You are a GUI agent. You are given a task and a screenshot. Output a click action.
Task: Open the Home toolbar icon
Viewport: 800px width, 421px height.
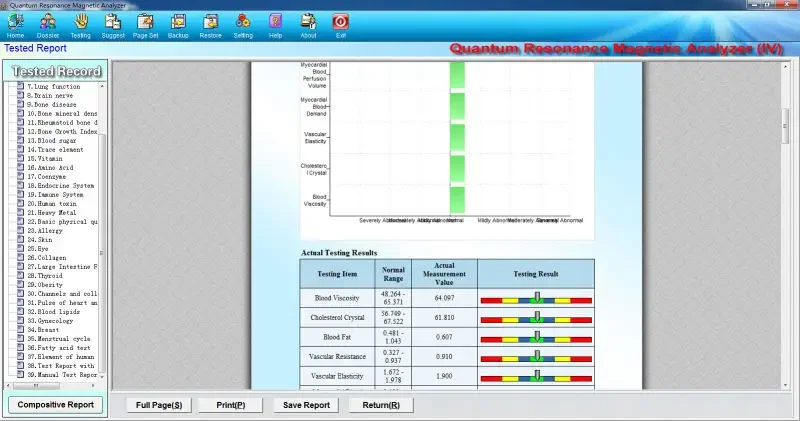pos(15,26)
